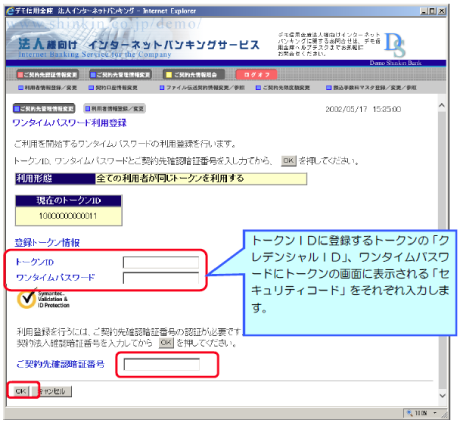Click the page scrollbar up arrow
The width and height of the screenshot is (460, 426).
442,105
